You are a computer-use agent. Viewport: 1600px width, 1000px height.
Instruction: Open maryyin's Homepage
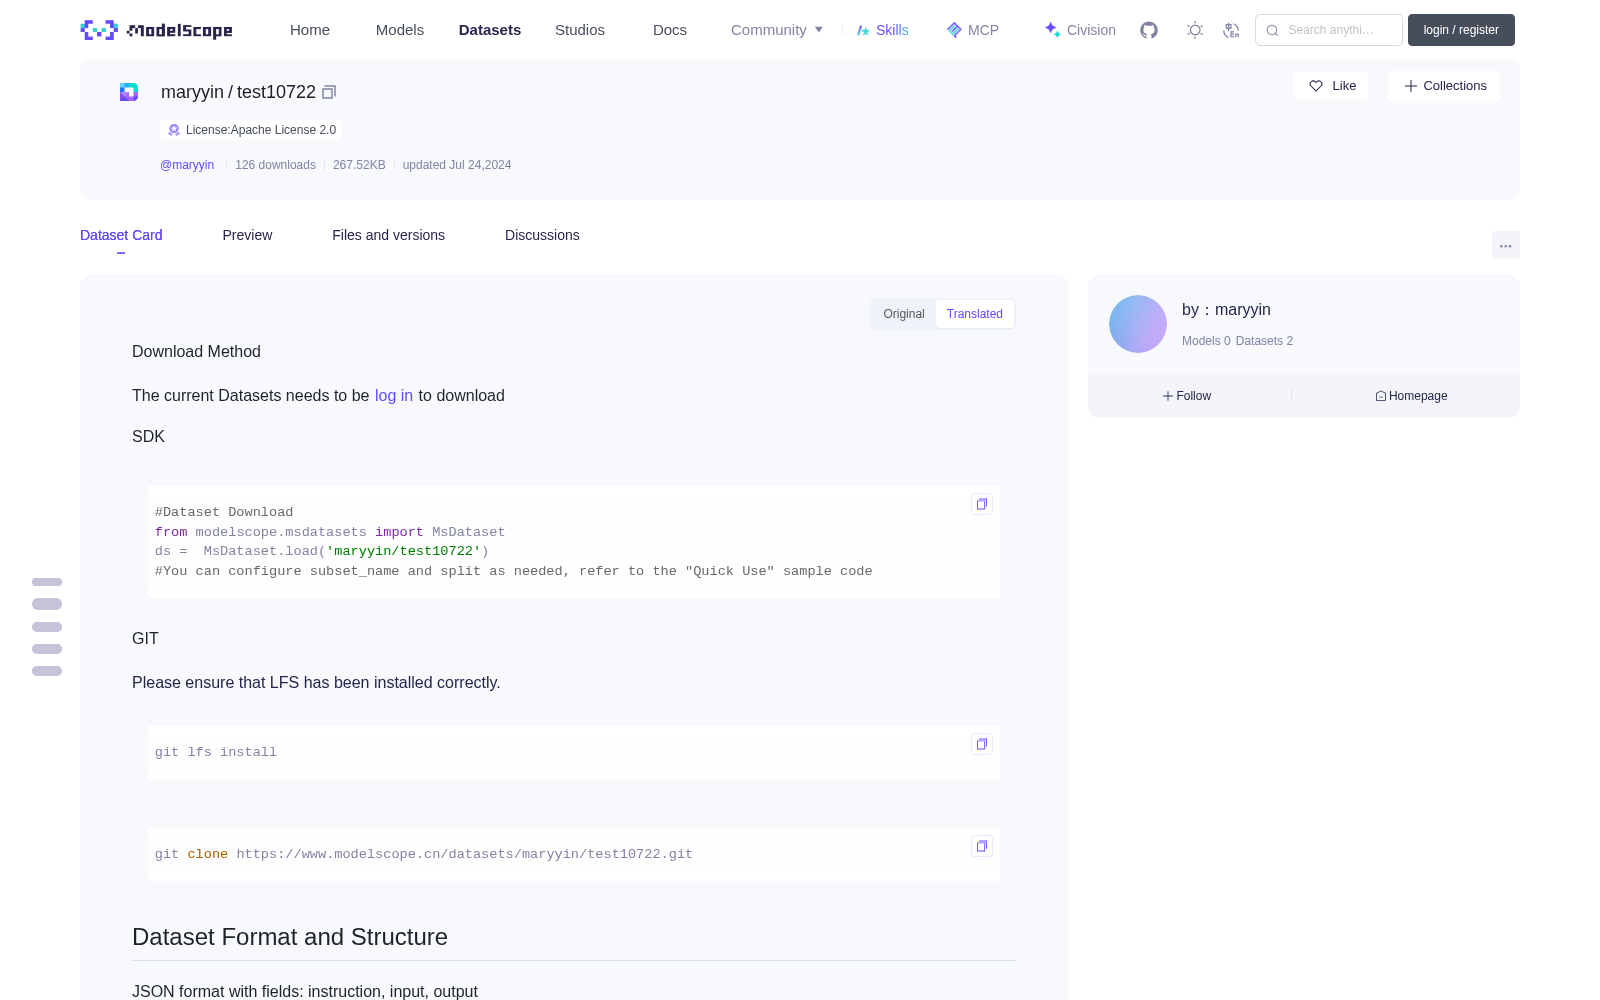1411,396
